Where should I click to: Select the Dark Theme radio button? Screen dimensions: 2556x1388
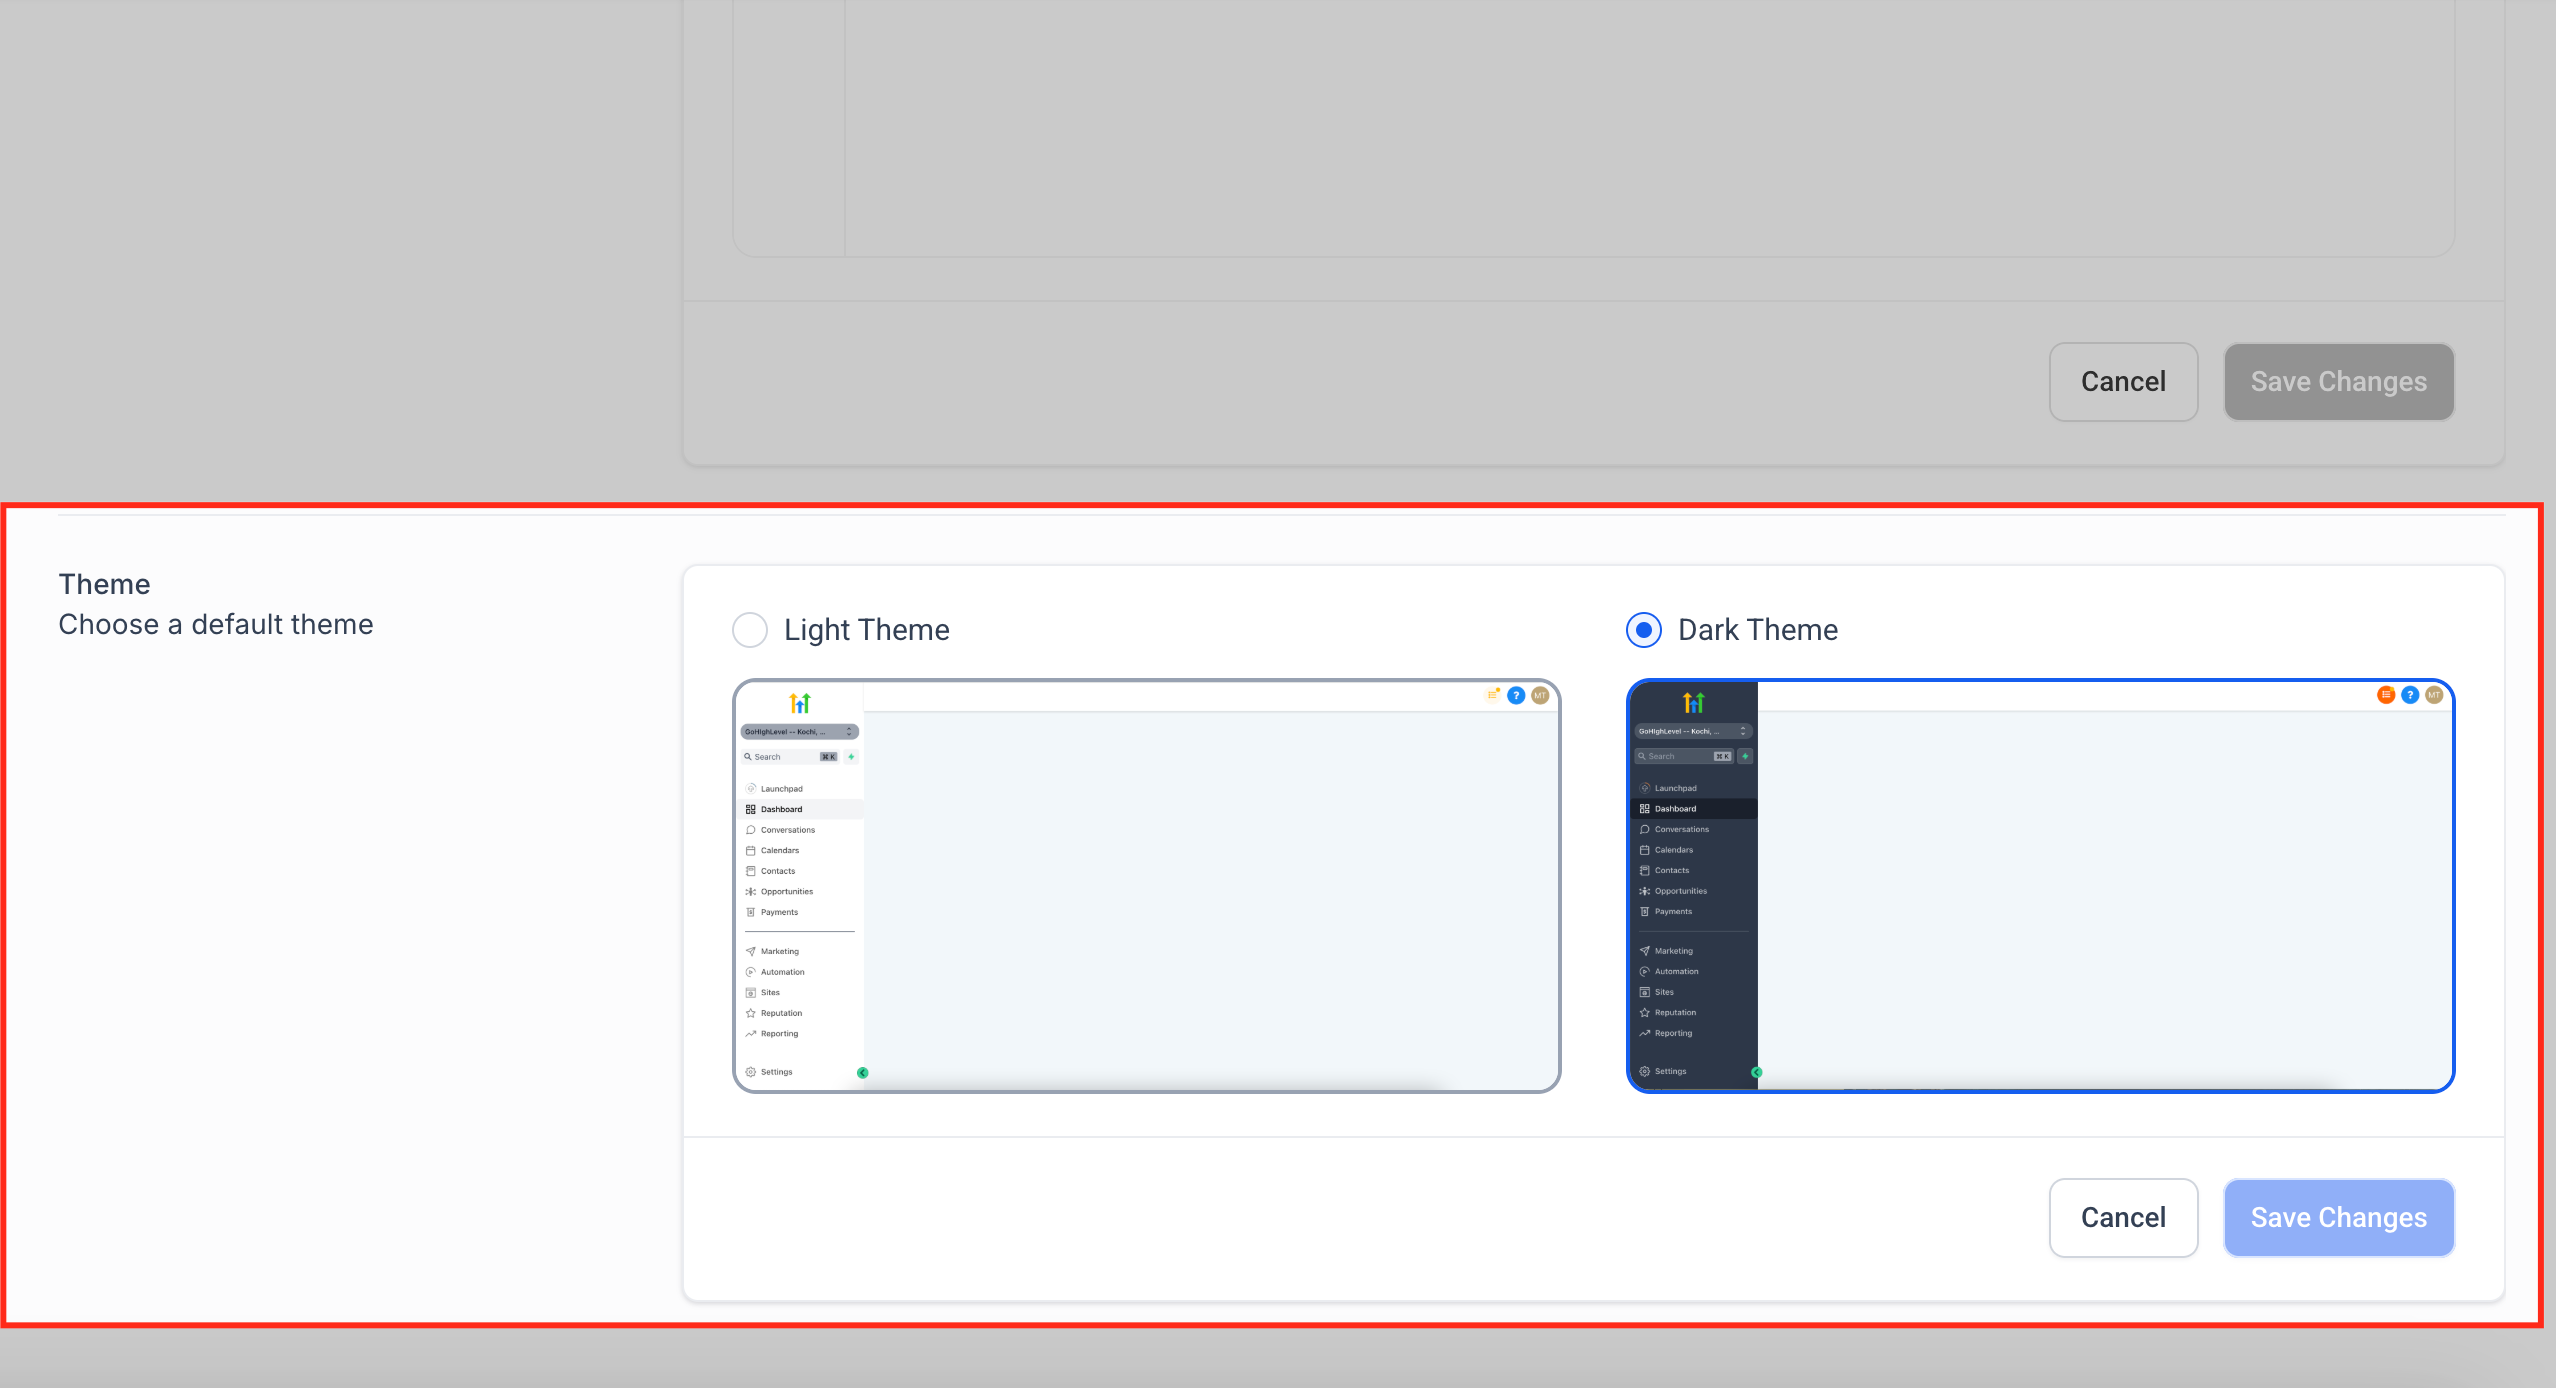1643,630
